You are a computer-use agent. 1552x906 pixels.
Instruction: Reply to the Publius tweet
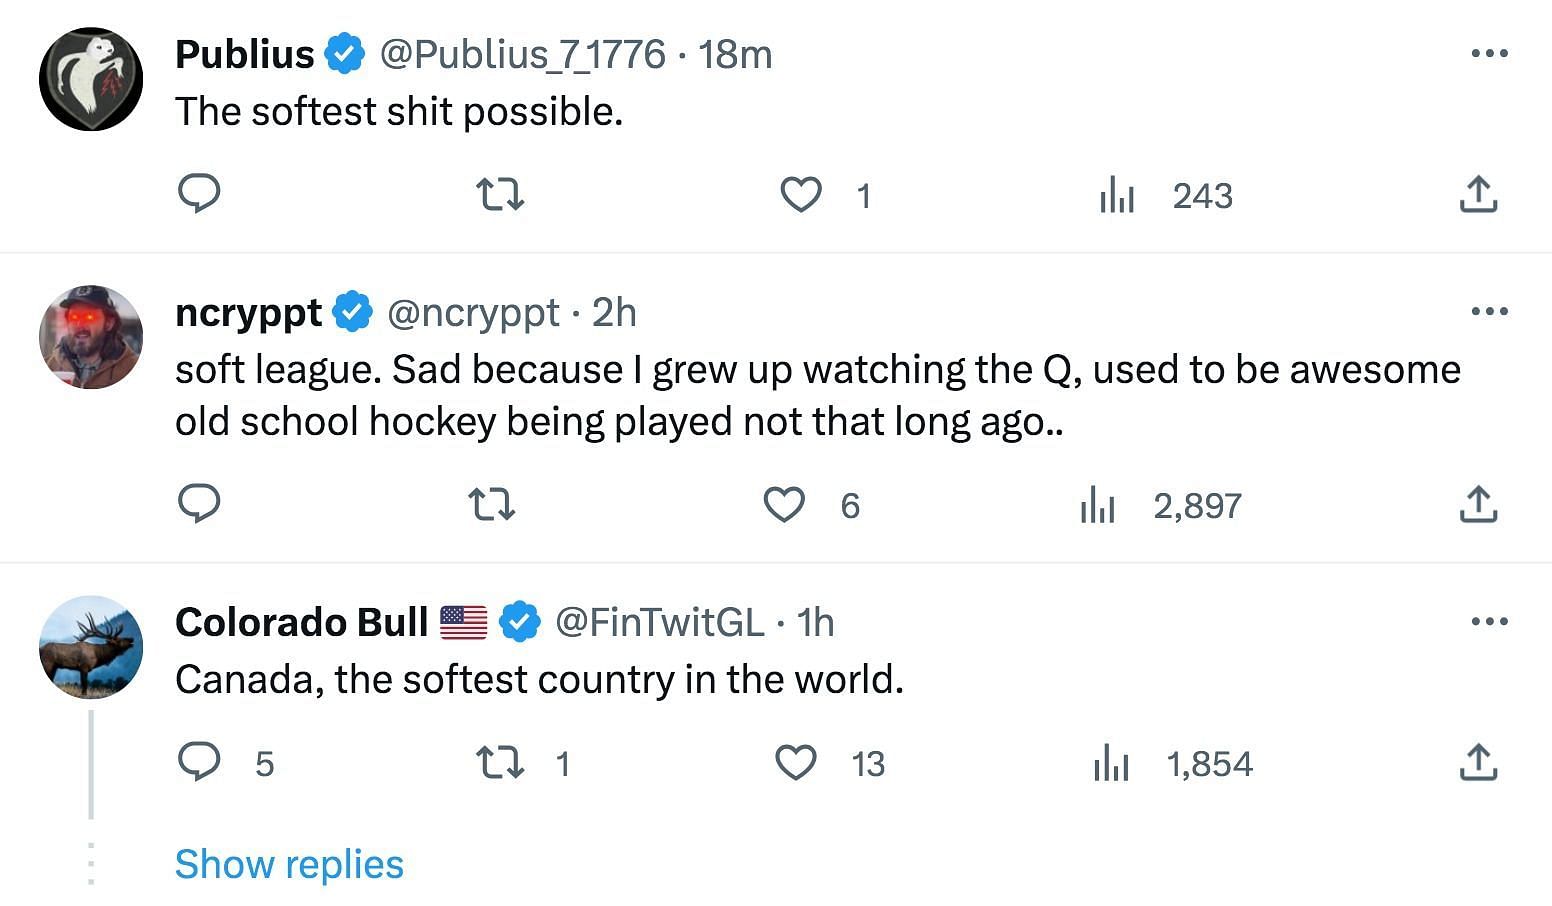(x=199, y=194)
